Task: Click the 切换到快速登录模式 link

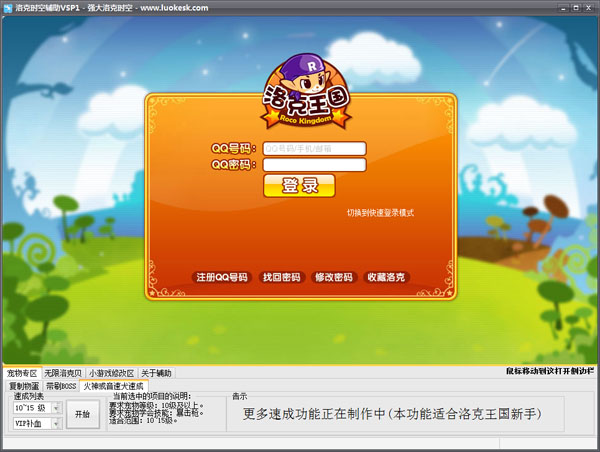Action: coord(380,213)
